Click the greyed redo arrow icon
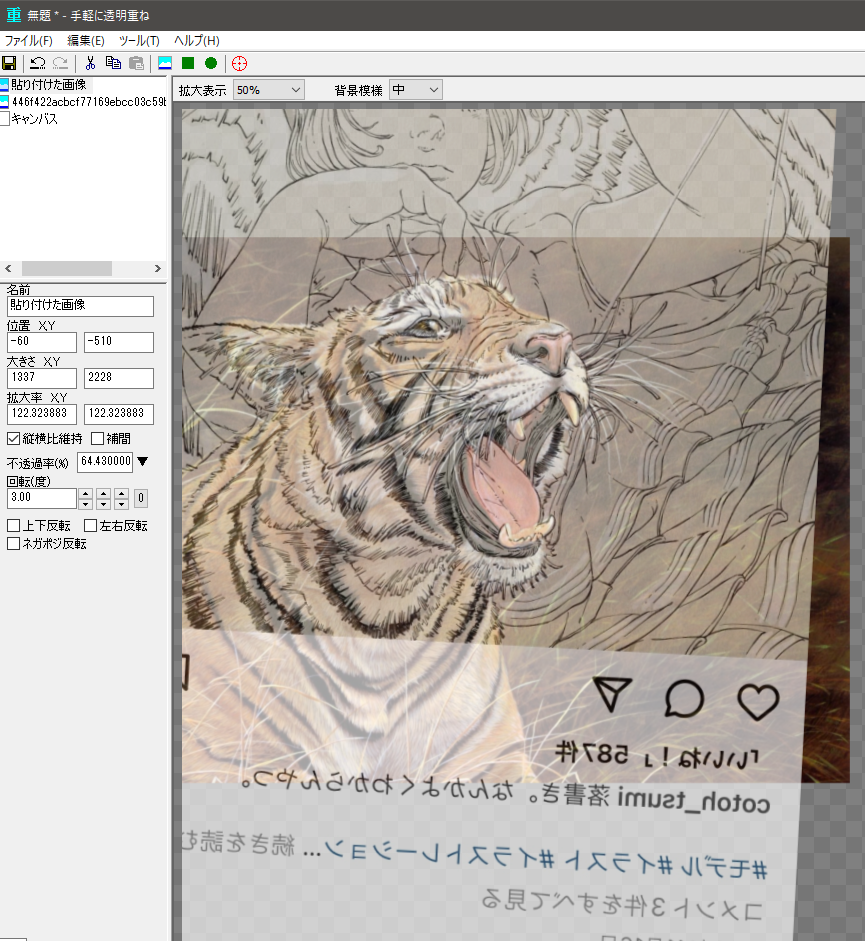865x941 pixels. (x=60, y=63)
